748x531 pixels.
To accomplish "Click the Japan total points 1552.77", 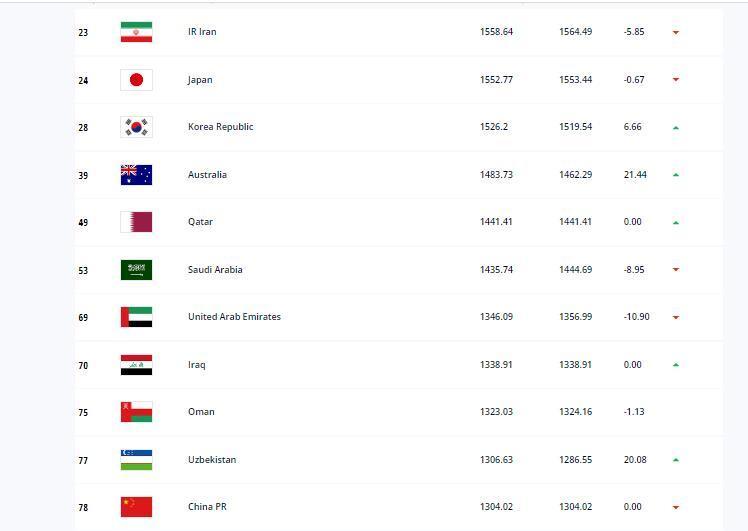I will [x=496, y=80].
